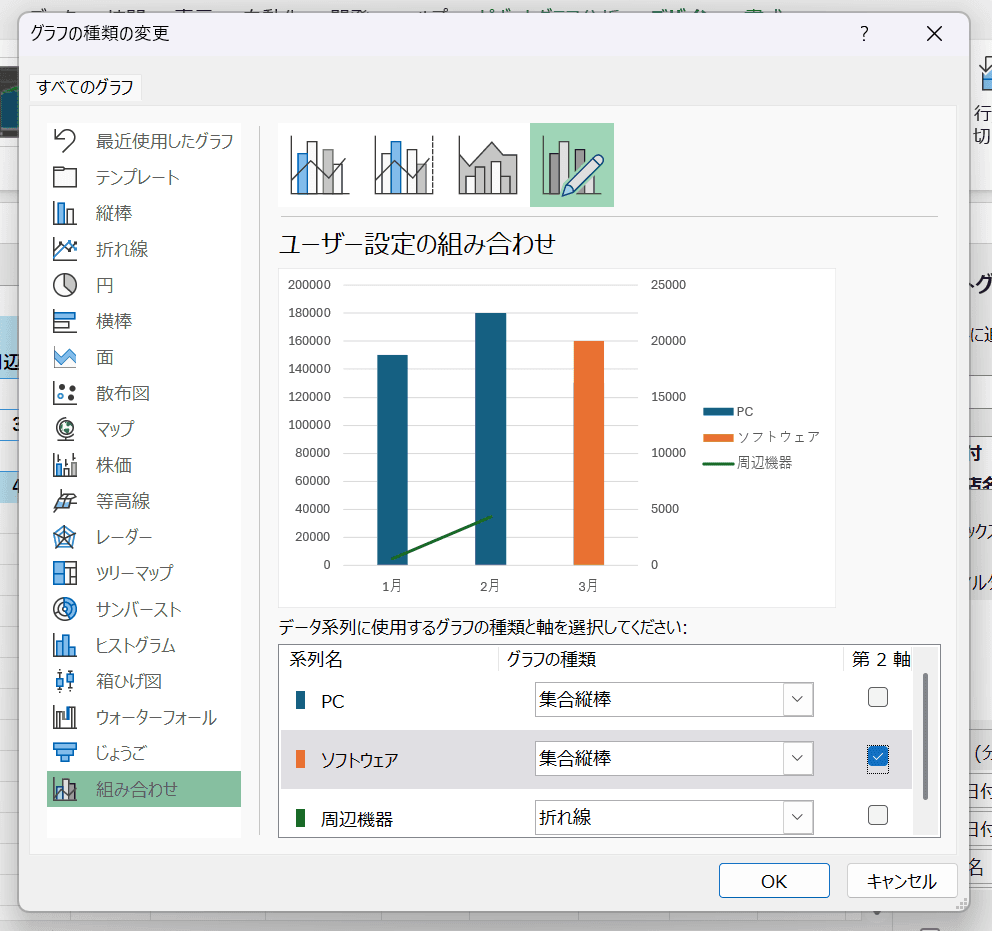Click the help question mark icon
The image size is (992, 931).
point(864,34)
